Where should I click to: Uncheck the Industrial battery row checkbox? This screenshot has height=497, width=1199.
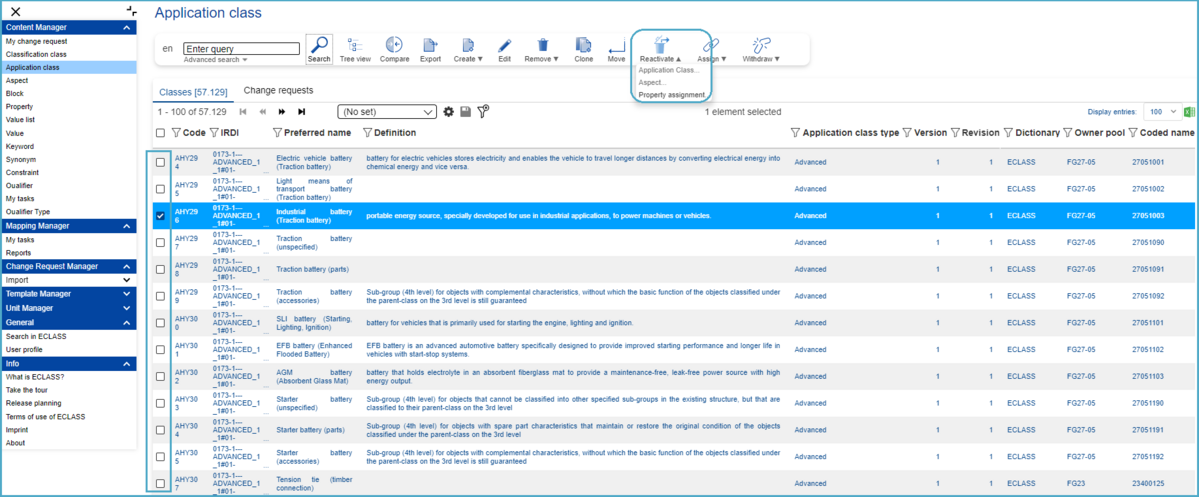pos(161,215)
